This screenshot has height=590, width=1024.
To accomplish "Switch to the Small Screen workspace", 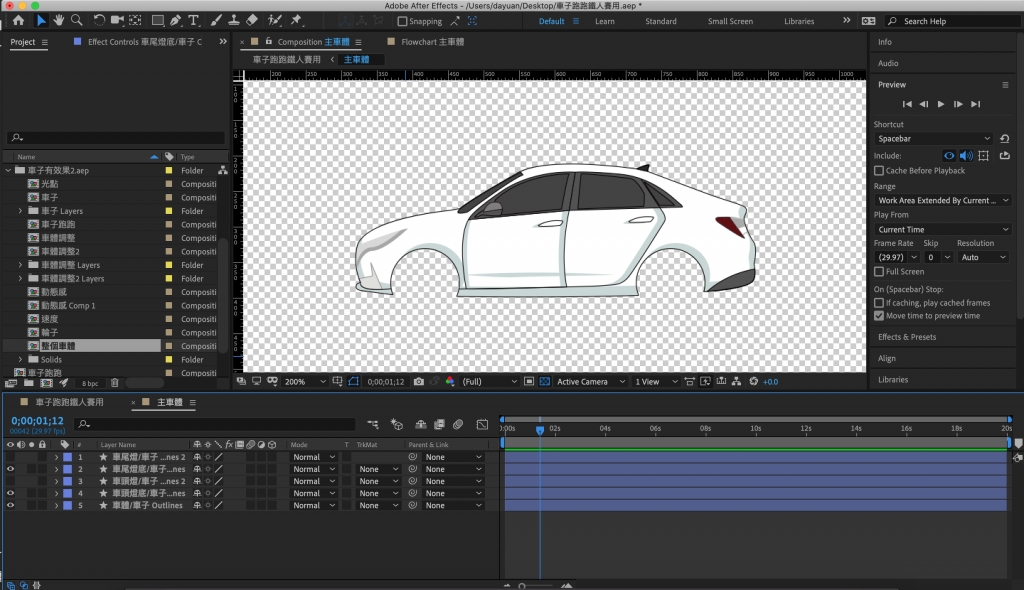I will [730, 21].
